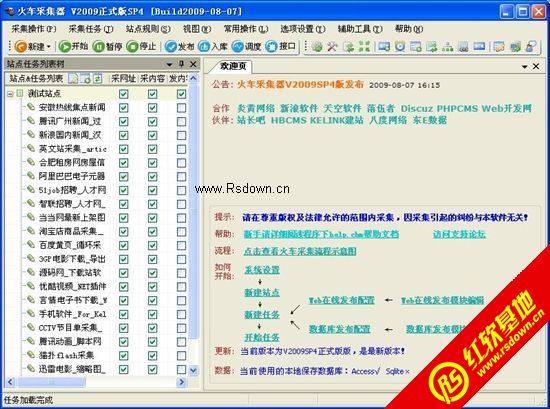This screenshot has width=550, height=409.
Task: Click the refresh icon beside 站点&任务列表
Action: pos(98,79)
